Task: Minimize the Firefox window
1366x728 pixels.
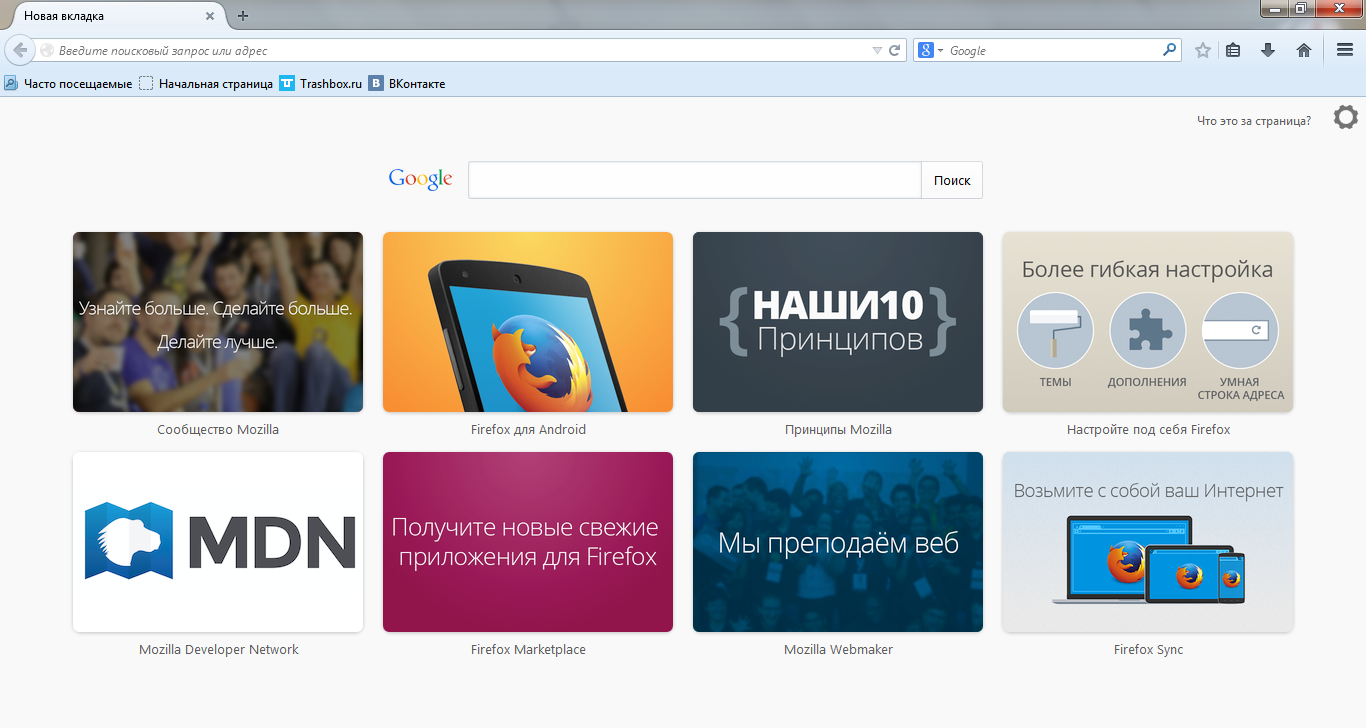Action: [x=1275, y=8]
